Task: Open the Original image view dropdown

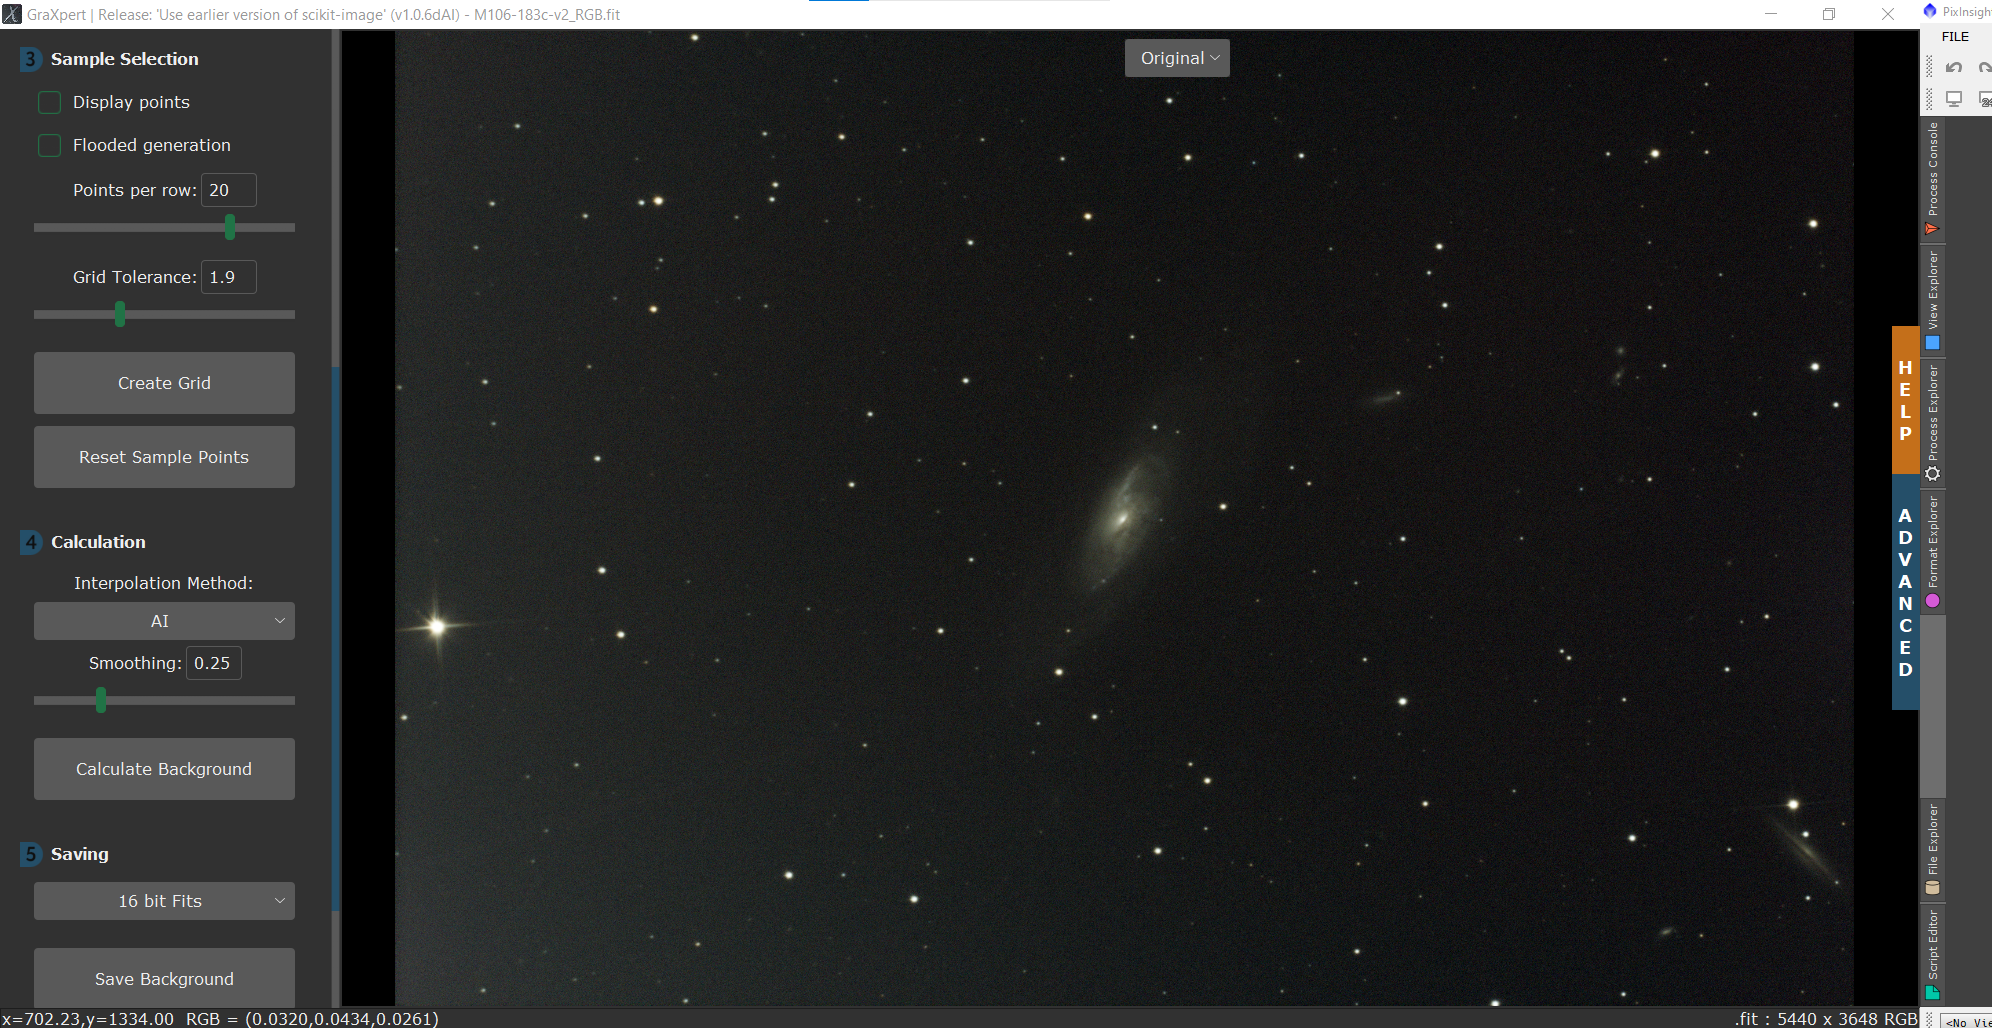Action: (x=1177, y=58)
